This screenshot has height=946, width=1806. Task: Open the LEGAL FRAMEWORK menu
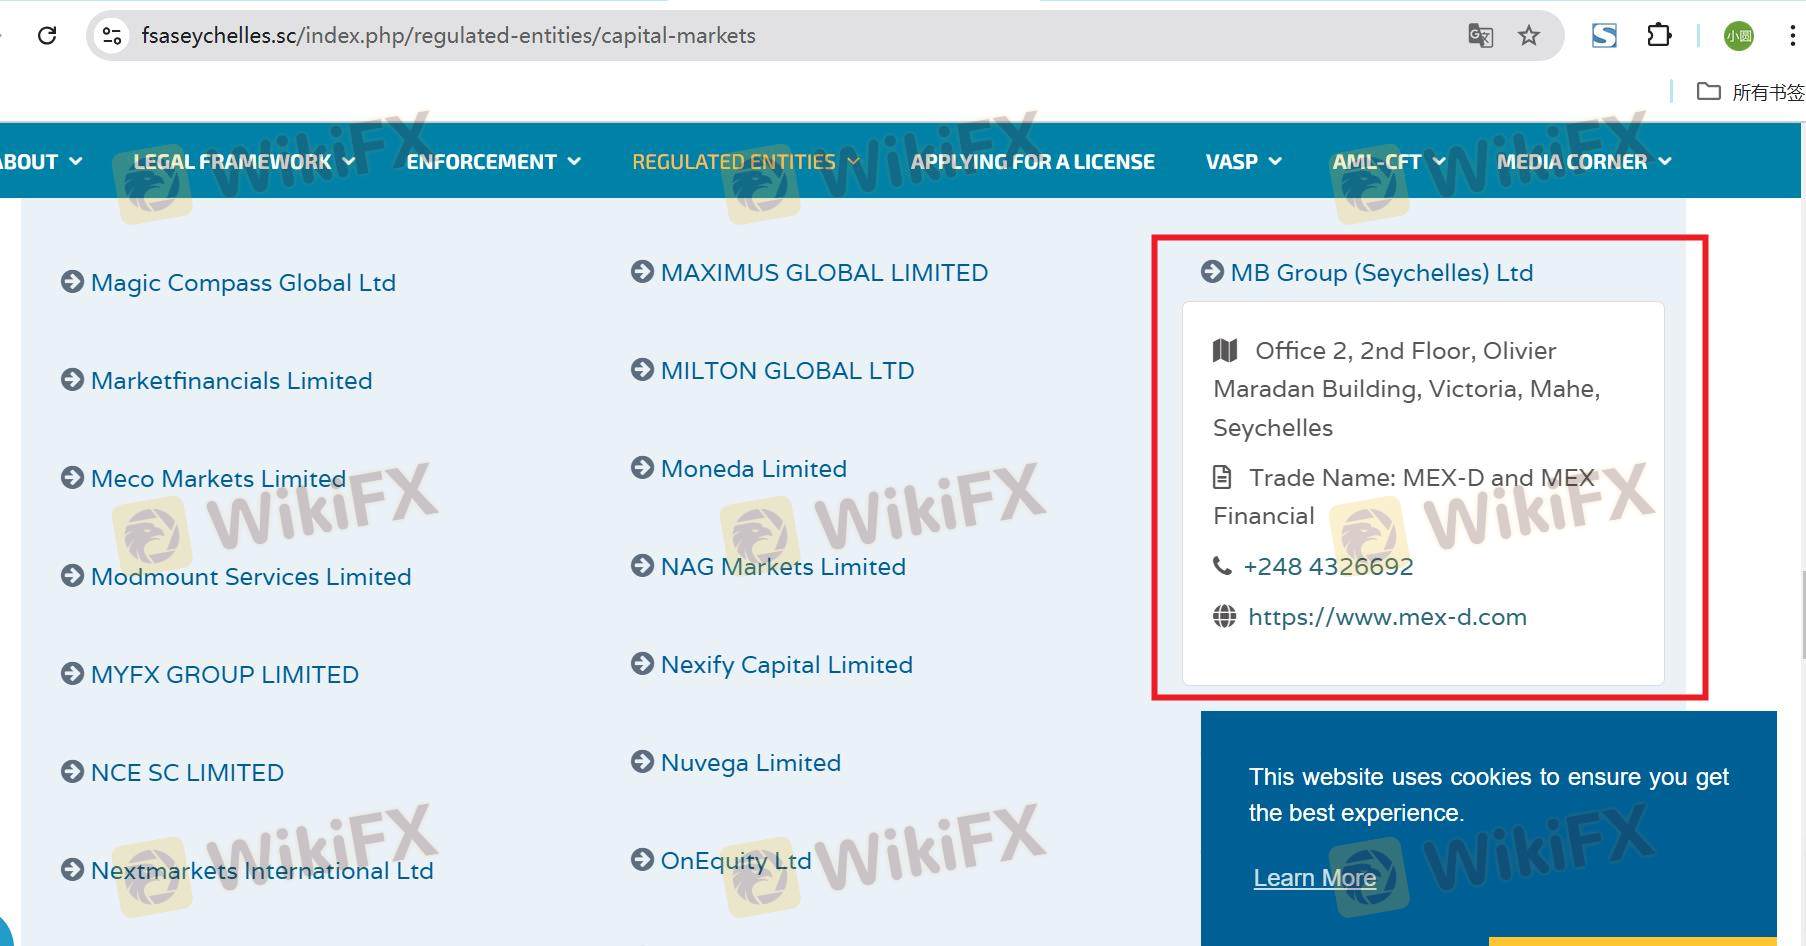[232, 161]
